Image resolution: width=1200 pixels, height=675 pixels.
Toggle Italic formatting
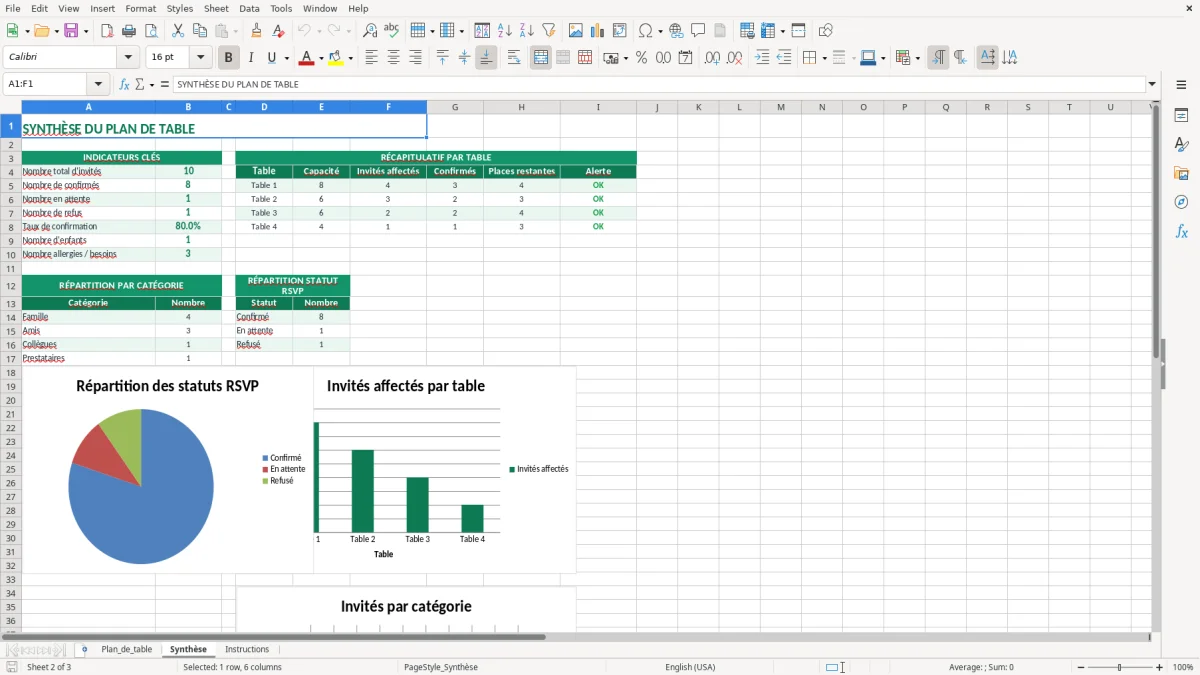250,58
